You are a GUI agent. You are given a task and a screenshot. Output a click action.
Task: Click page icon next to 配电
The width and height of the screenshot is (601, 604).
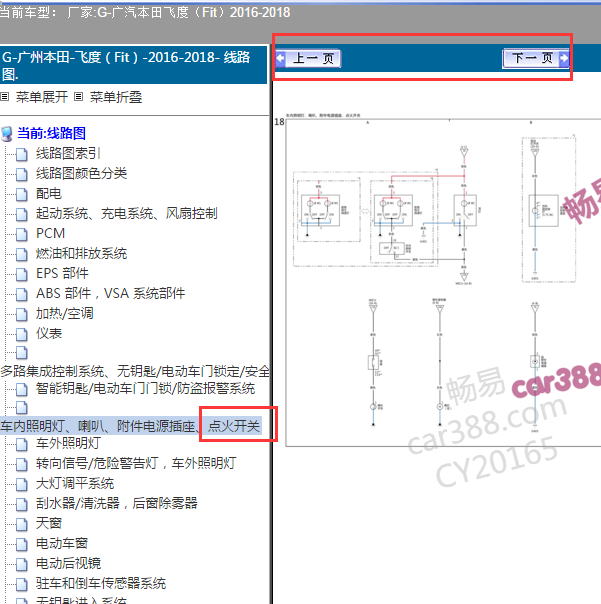point(22,194)
